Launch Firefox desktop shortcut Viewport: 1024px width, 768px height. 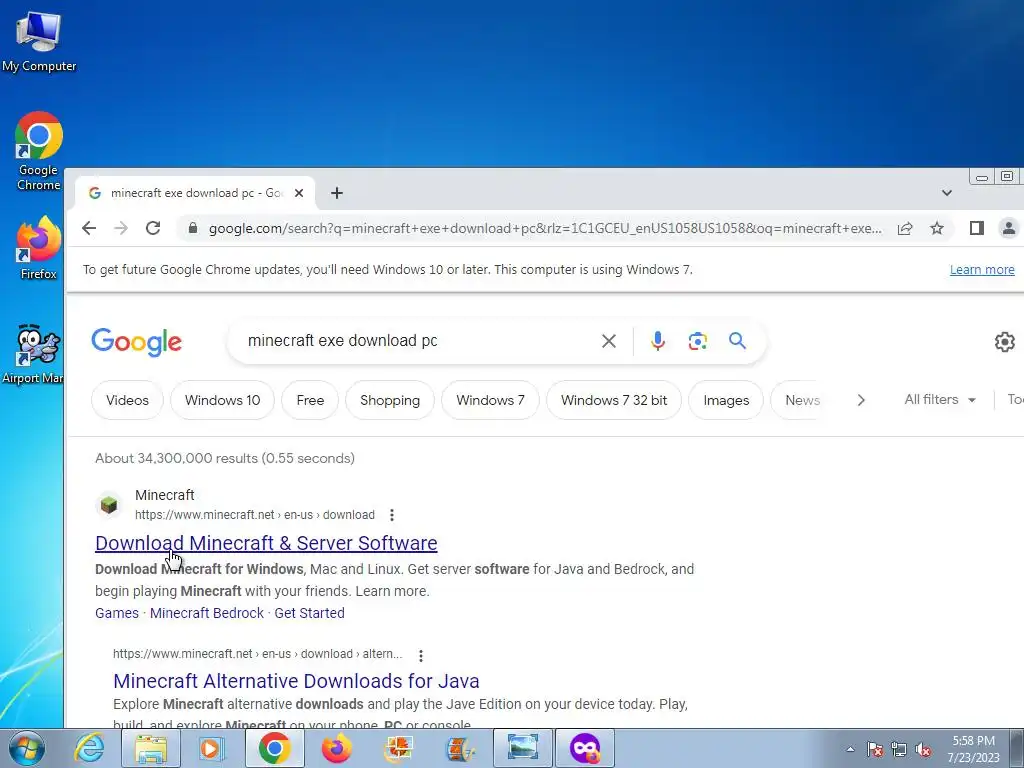[x=39, y=248]
